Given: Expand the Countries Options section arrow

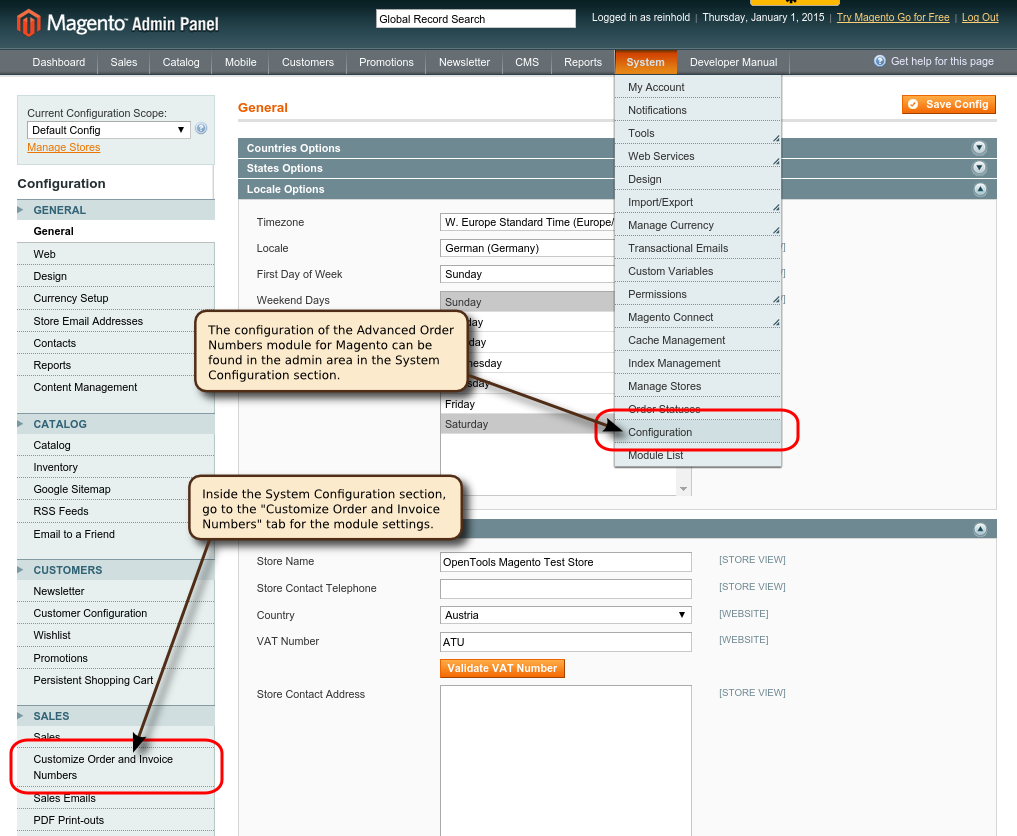Looking at the screenshot, I should 979,148.
